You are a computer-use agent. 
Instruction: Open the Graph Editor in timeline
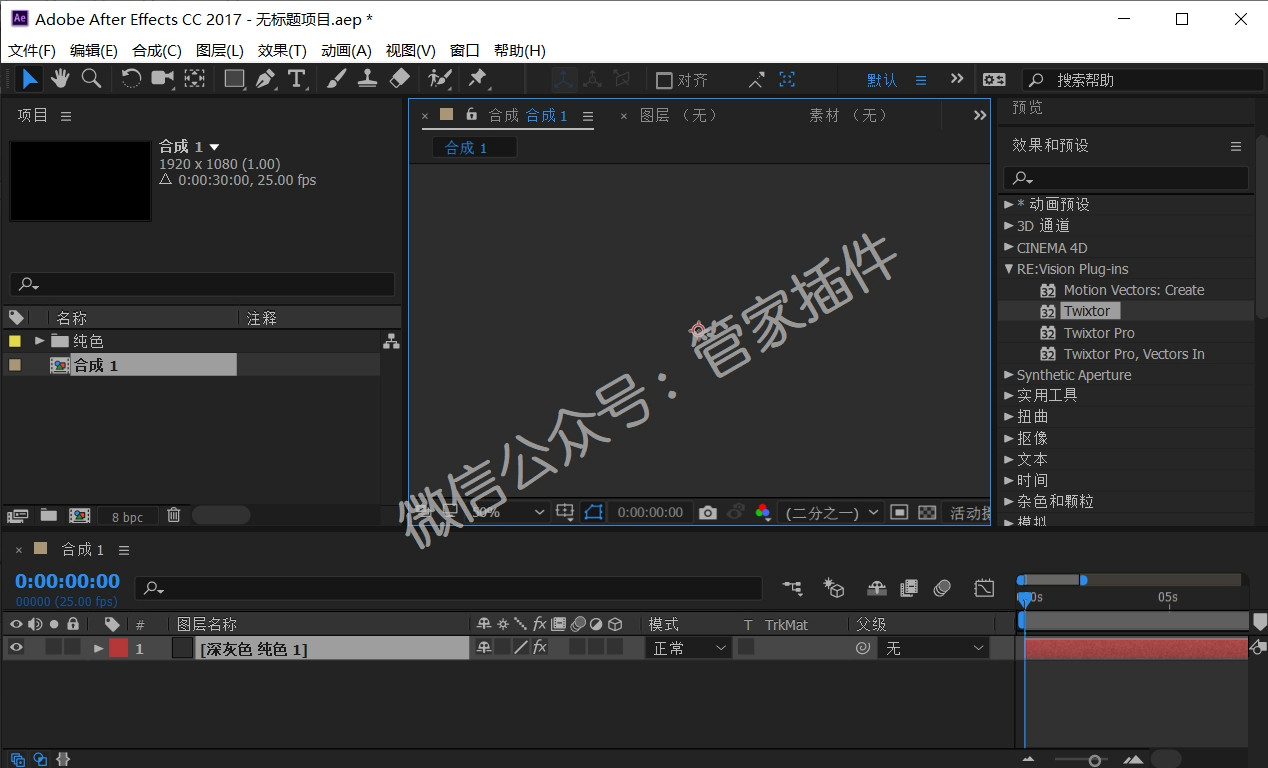point(984,589)
